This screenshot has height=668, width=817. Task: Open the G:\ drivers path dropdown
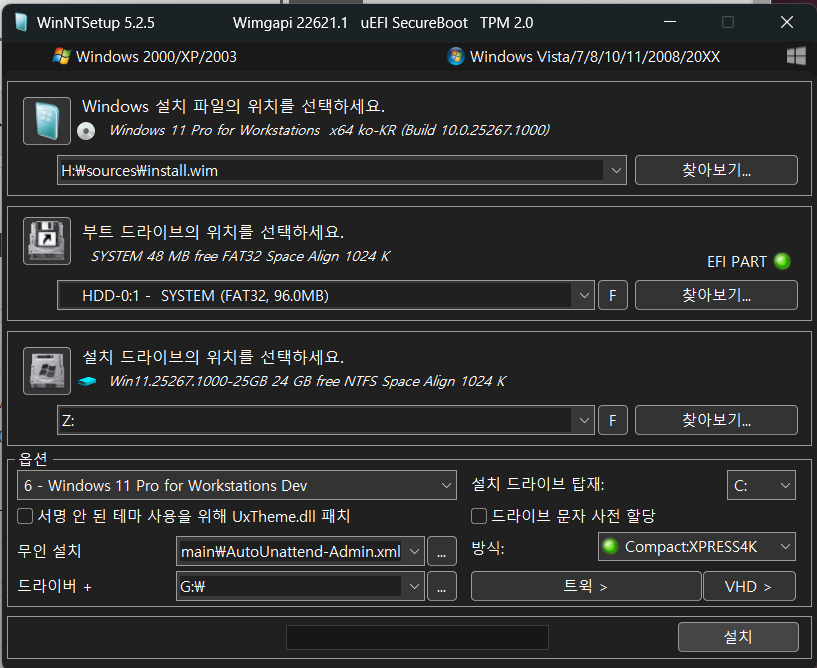(414, 586)
